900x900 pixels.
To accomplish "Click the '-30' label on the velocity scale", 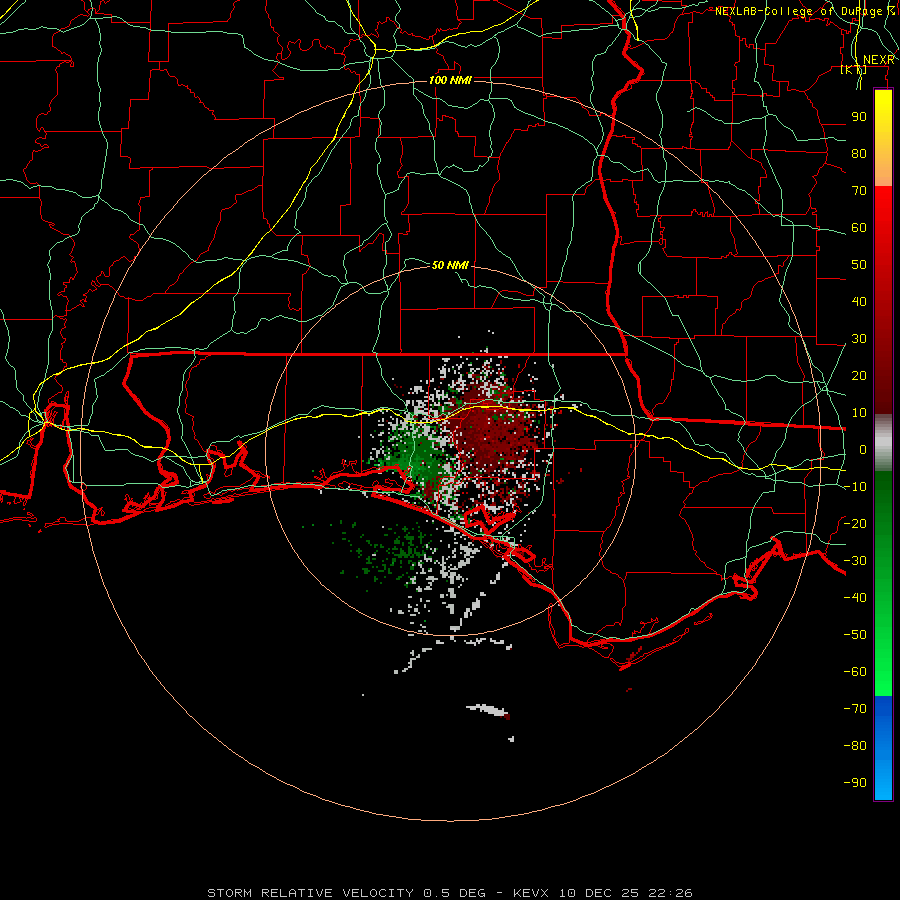I will coord(855,561).
